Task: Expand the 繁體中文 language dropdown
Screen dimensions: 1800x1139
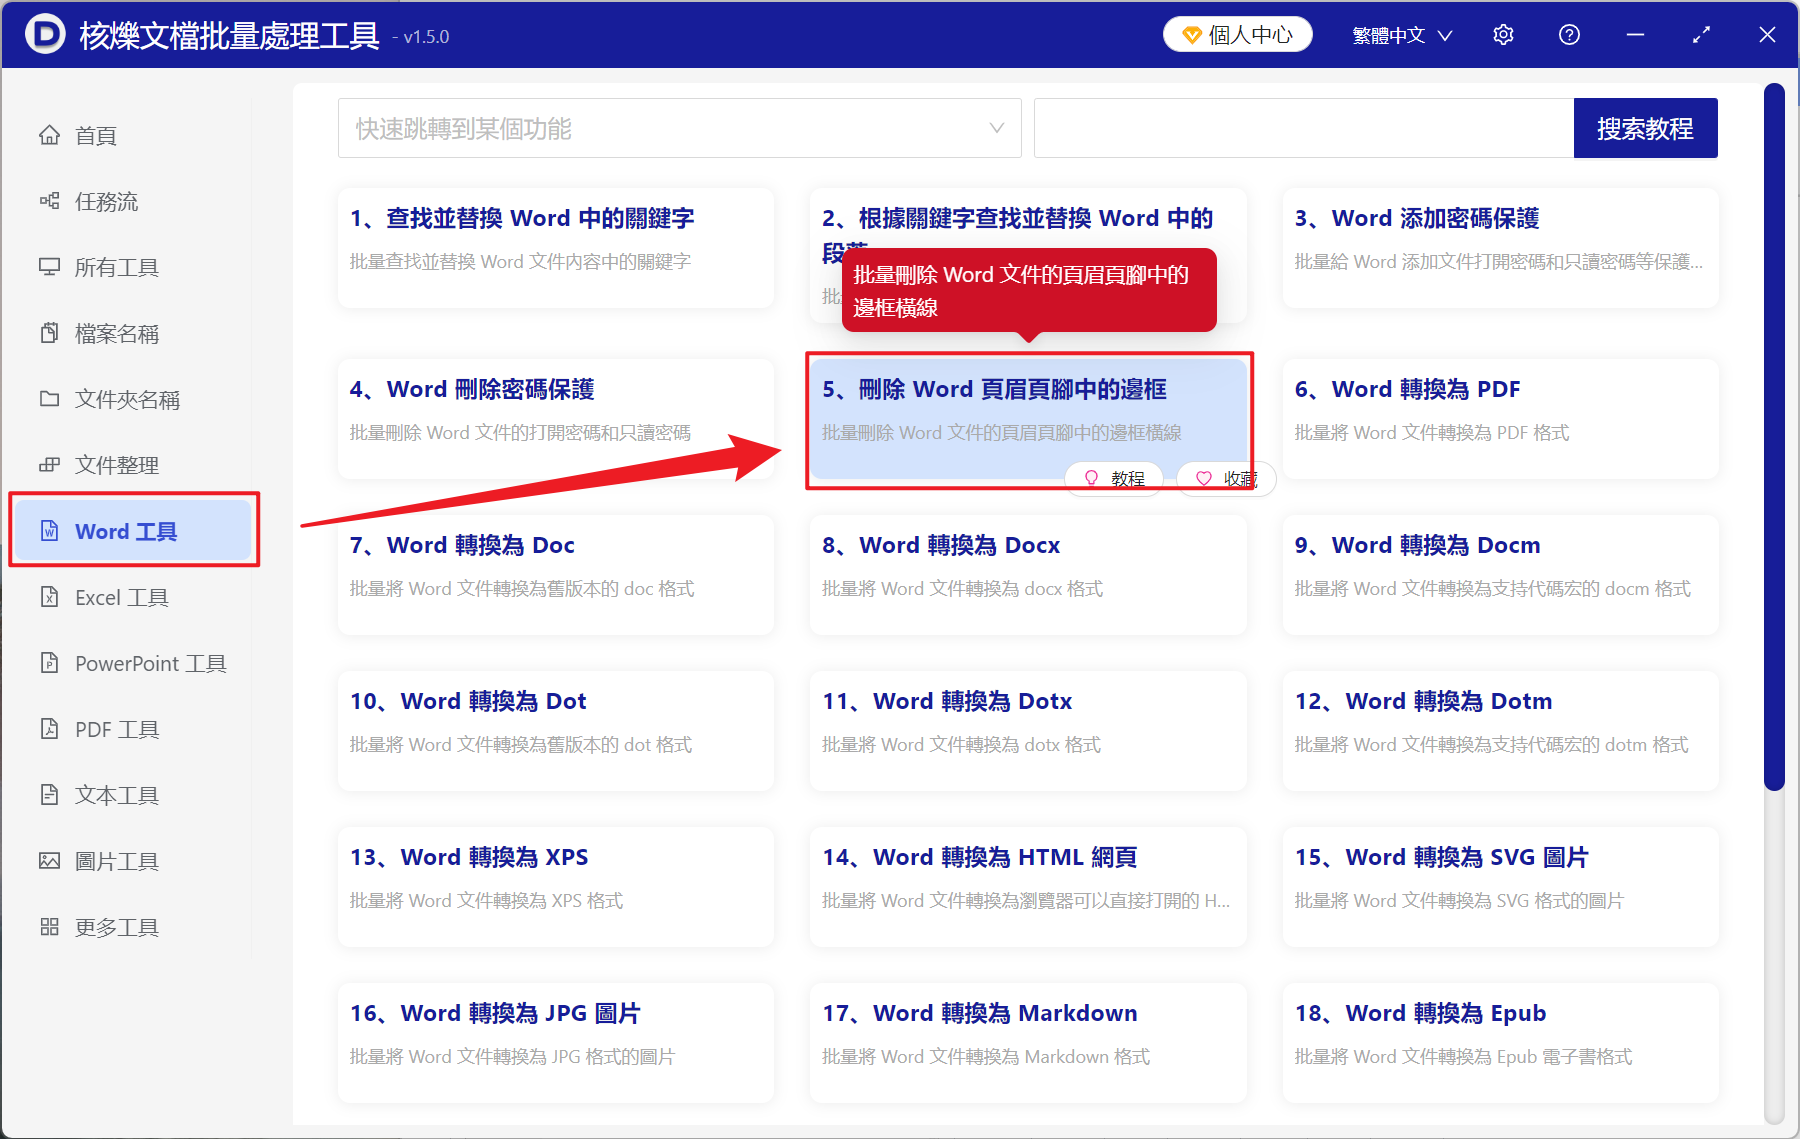Action: (1400, 34)
